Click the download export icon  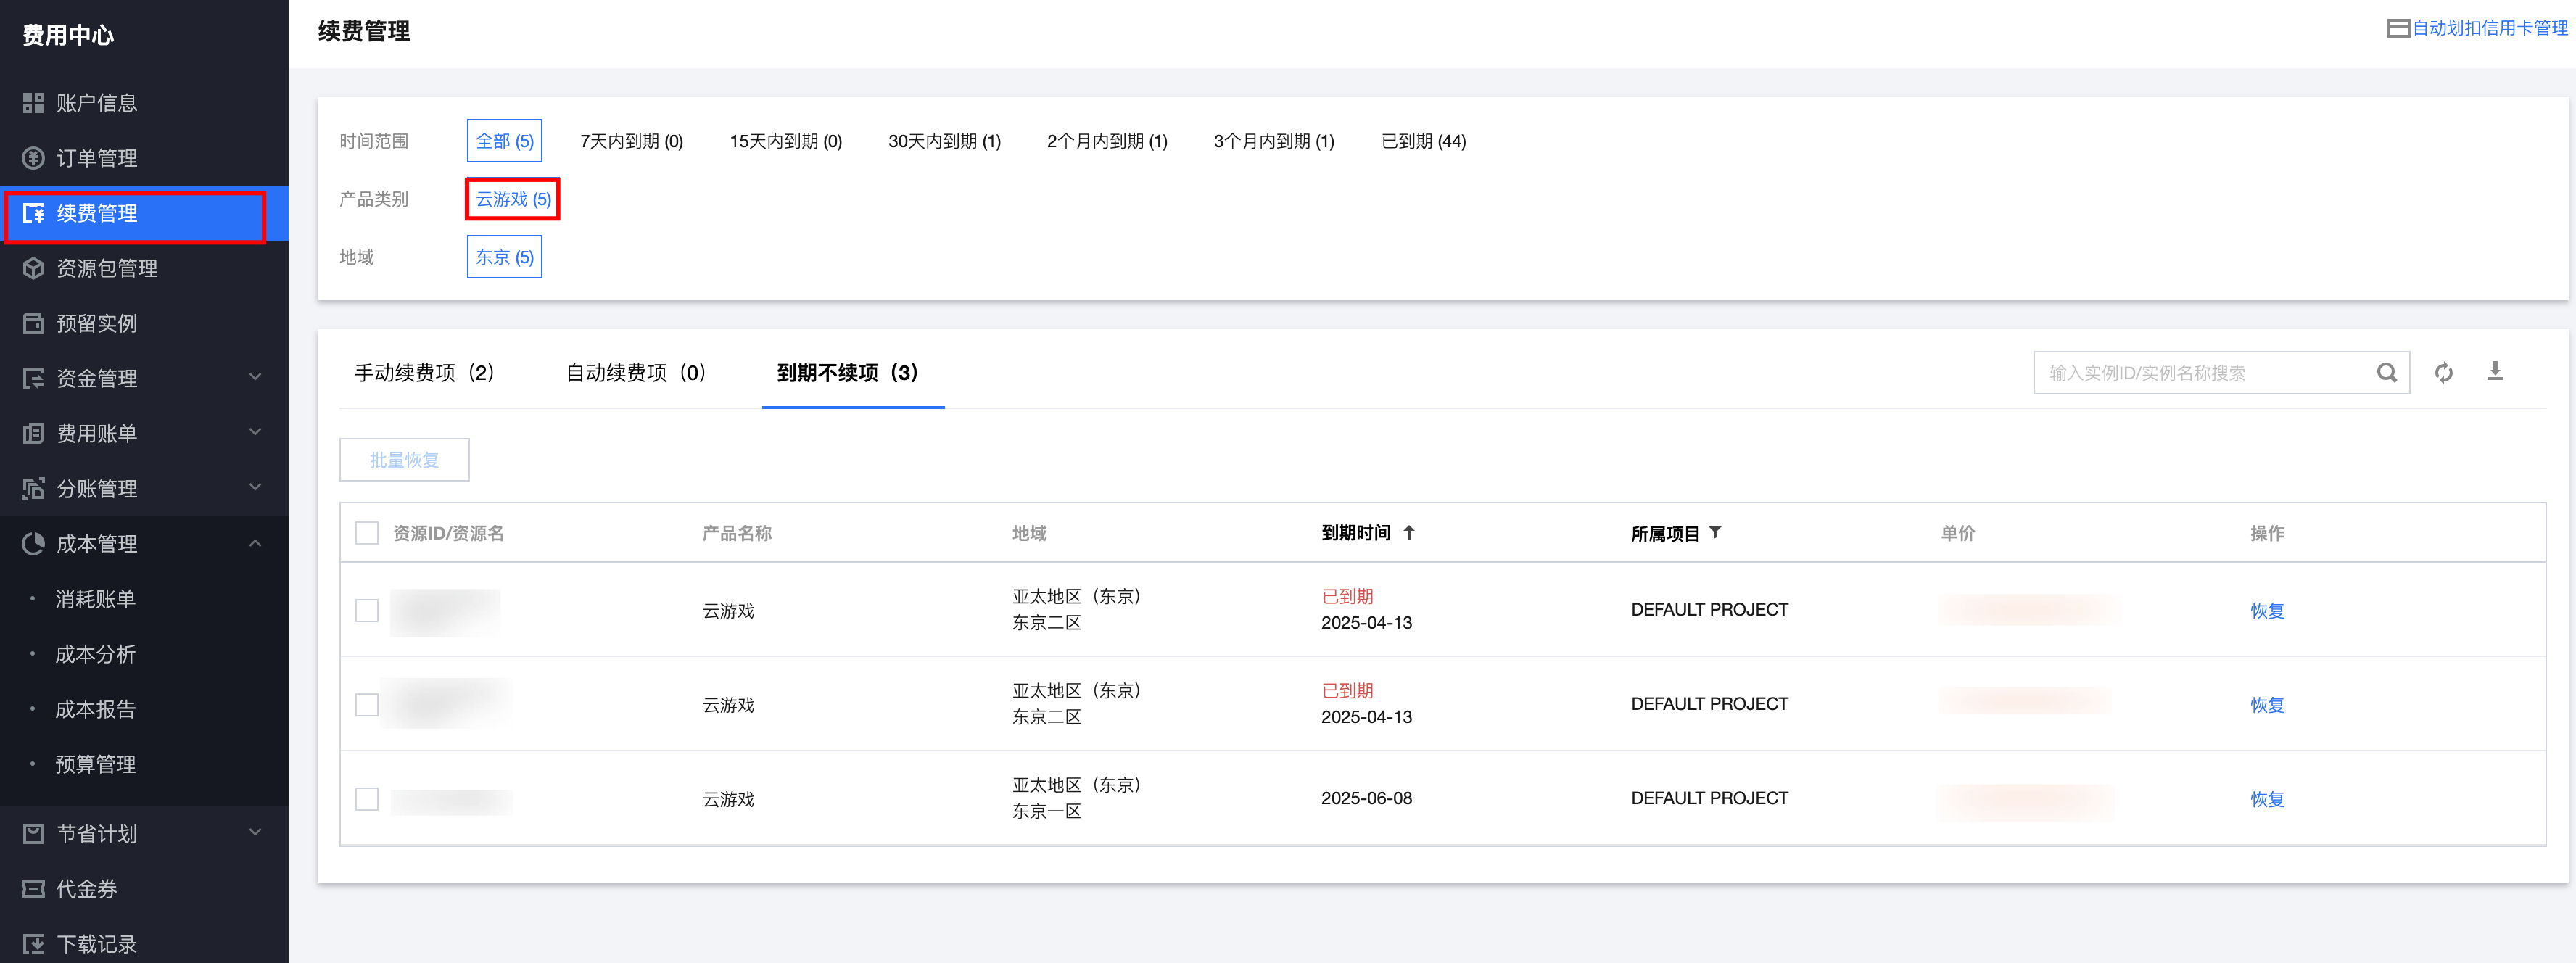tap(2495, 372)
